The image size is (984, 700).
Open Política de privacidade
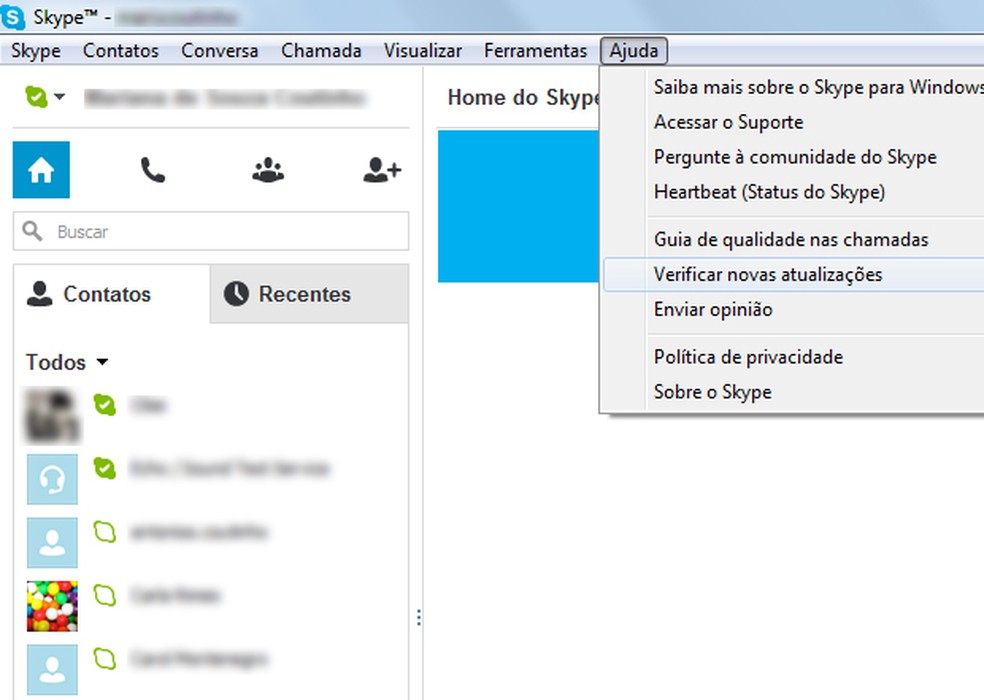coord(794,357)
